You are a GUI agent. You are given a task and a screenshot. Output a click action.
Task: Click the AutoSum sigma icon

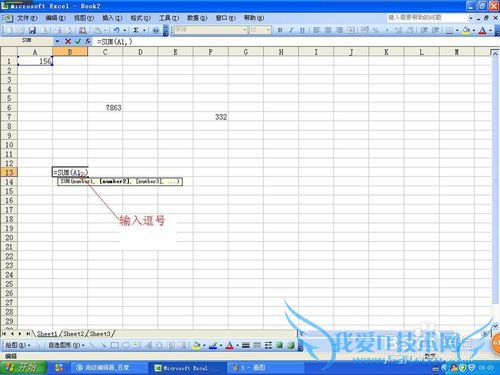[136, 30]
